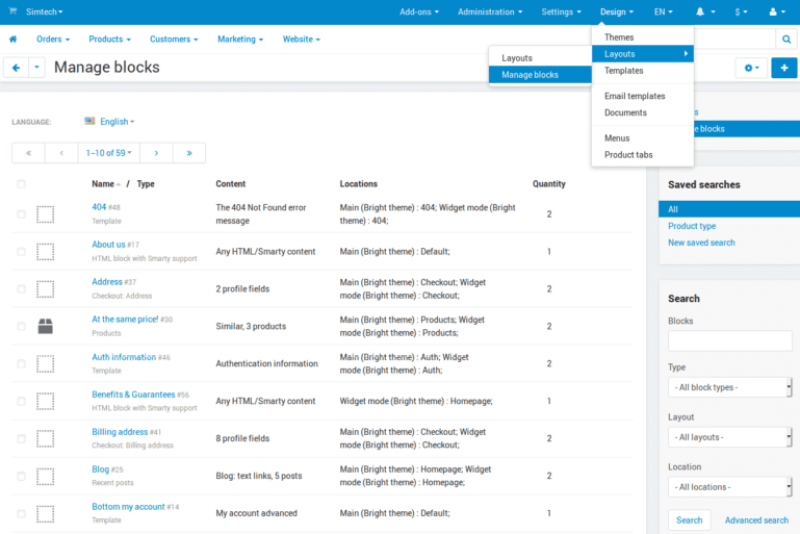The width and height of the screenshot is (800, 534).
Task: Choose Product tabs in Design menu
Action: pyautogui.click(x=628, y=155)
